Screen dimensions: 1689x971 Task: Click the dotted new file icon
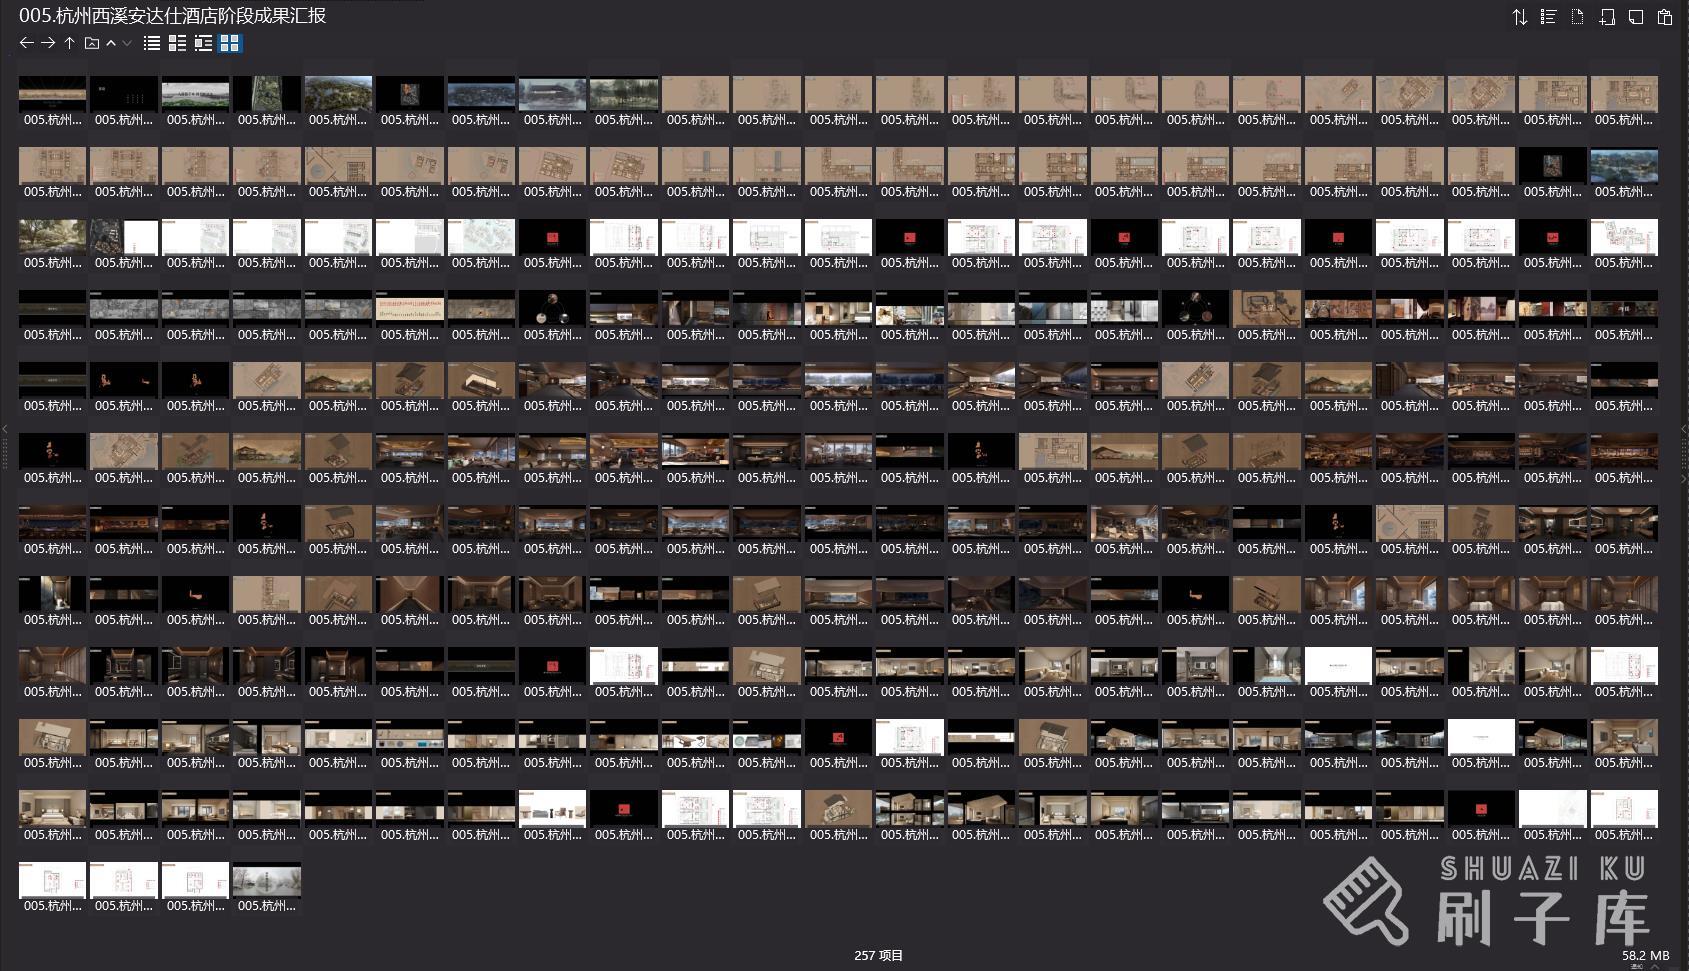[x=1577, y=17]
